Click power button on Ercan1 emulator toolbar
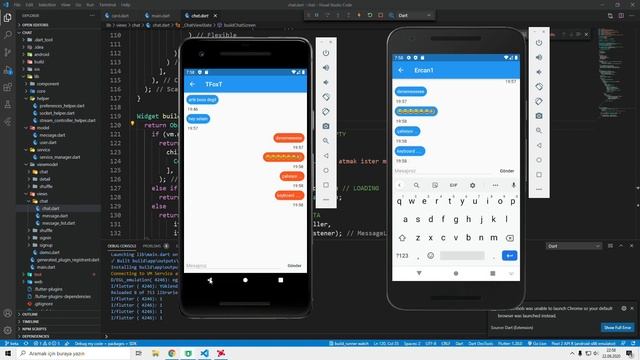This screenshot has height=360, width=640. [539, 43]
